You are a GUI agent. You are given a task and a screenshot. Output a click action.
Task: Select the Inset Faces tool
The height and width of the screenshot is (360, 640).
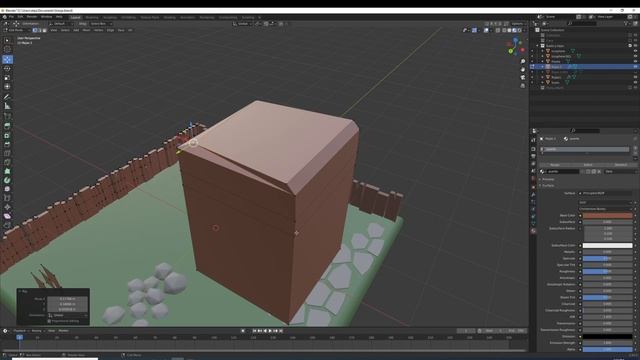pyautogui.click(x=7, y=135)
